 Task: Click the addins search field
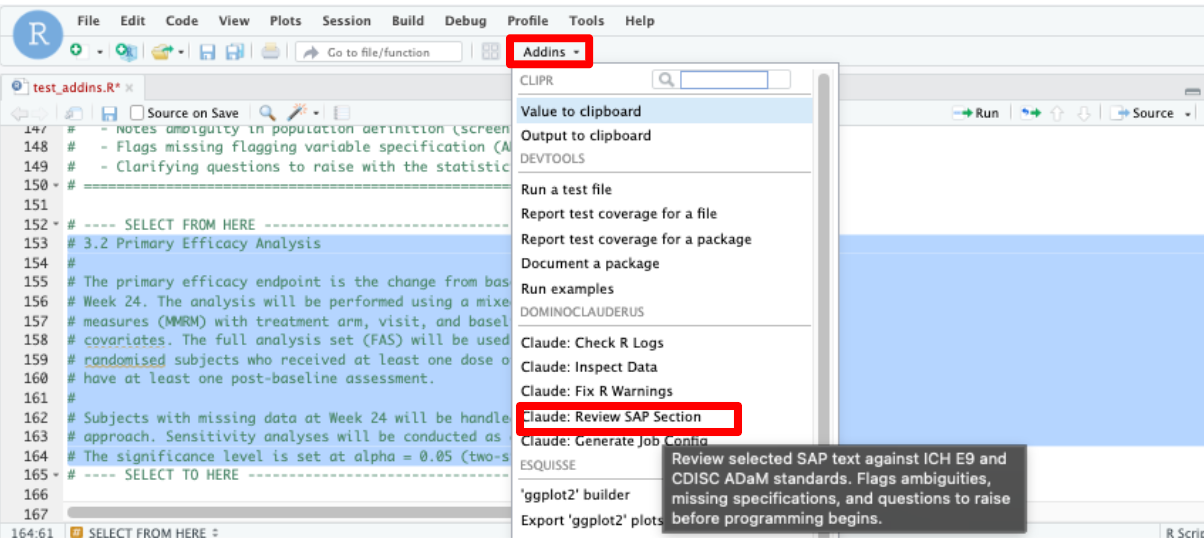723,79
